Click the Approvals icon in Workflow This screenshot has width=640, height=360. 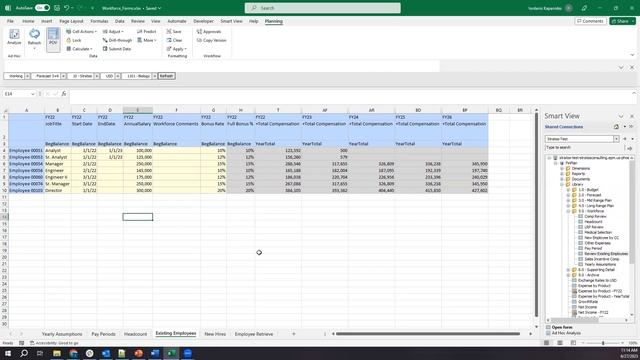coord(209,31)
